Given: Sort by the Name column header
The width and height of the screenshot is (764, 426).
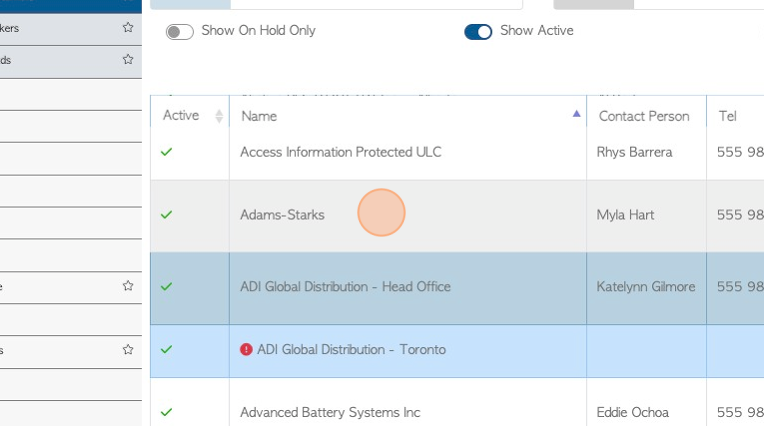Looking at the screenshot, I should click(x=408, y=116).
